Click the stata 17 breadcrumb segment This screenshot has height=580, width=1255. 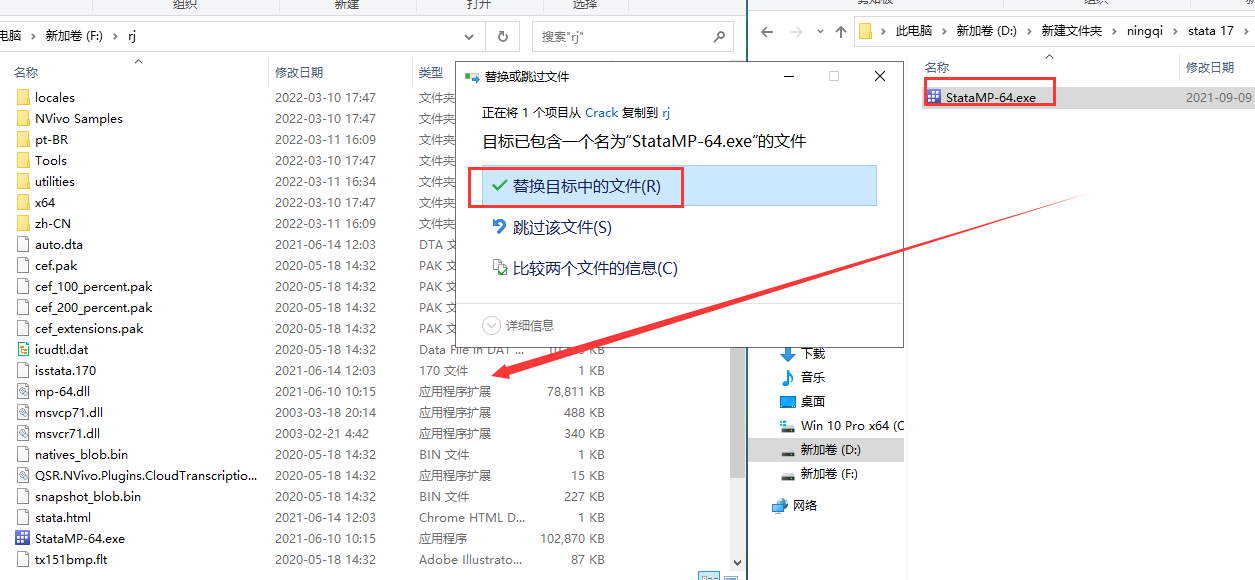1210,31
